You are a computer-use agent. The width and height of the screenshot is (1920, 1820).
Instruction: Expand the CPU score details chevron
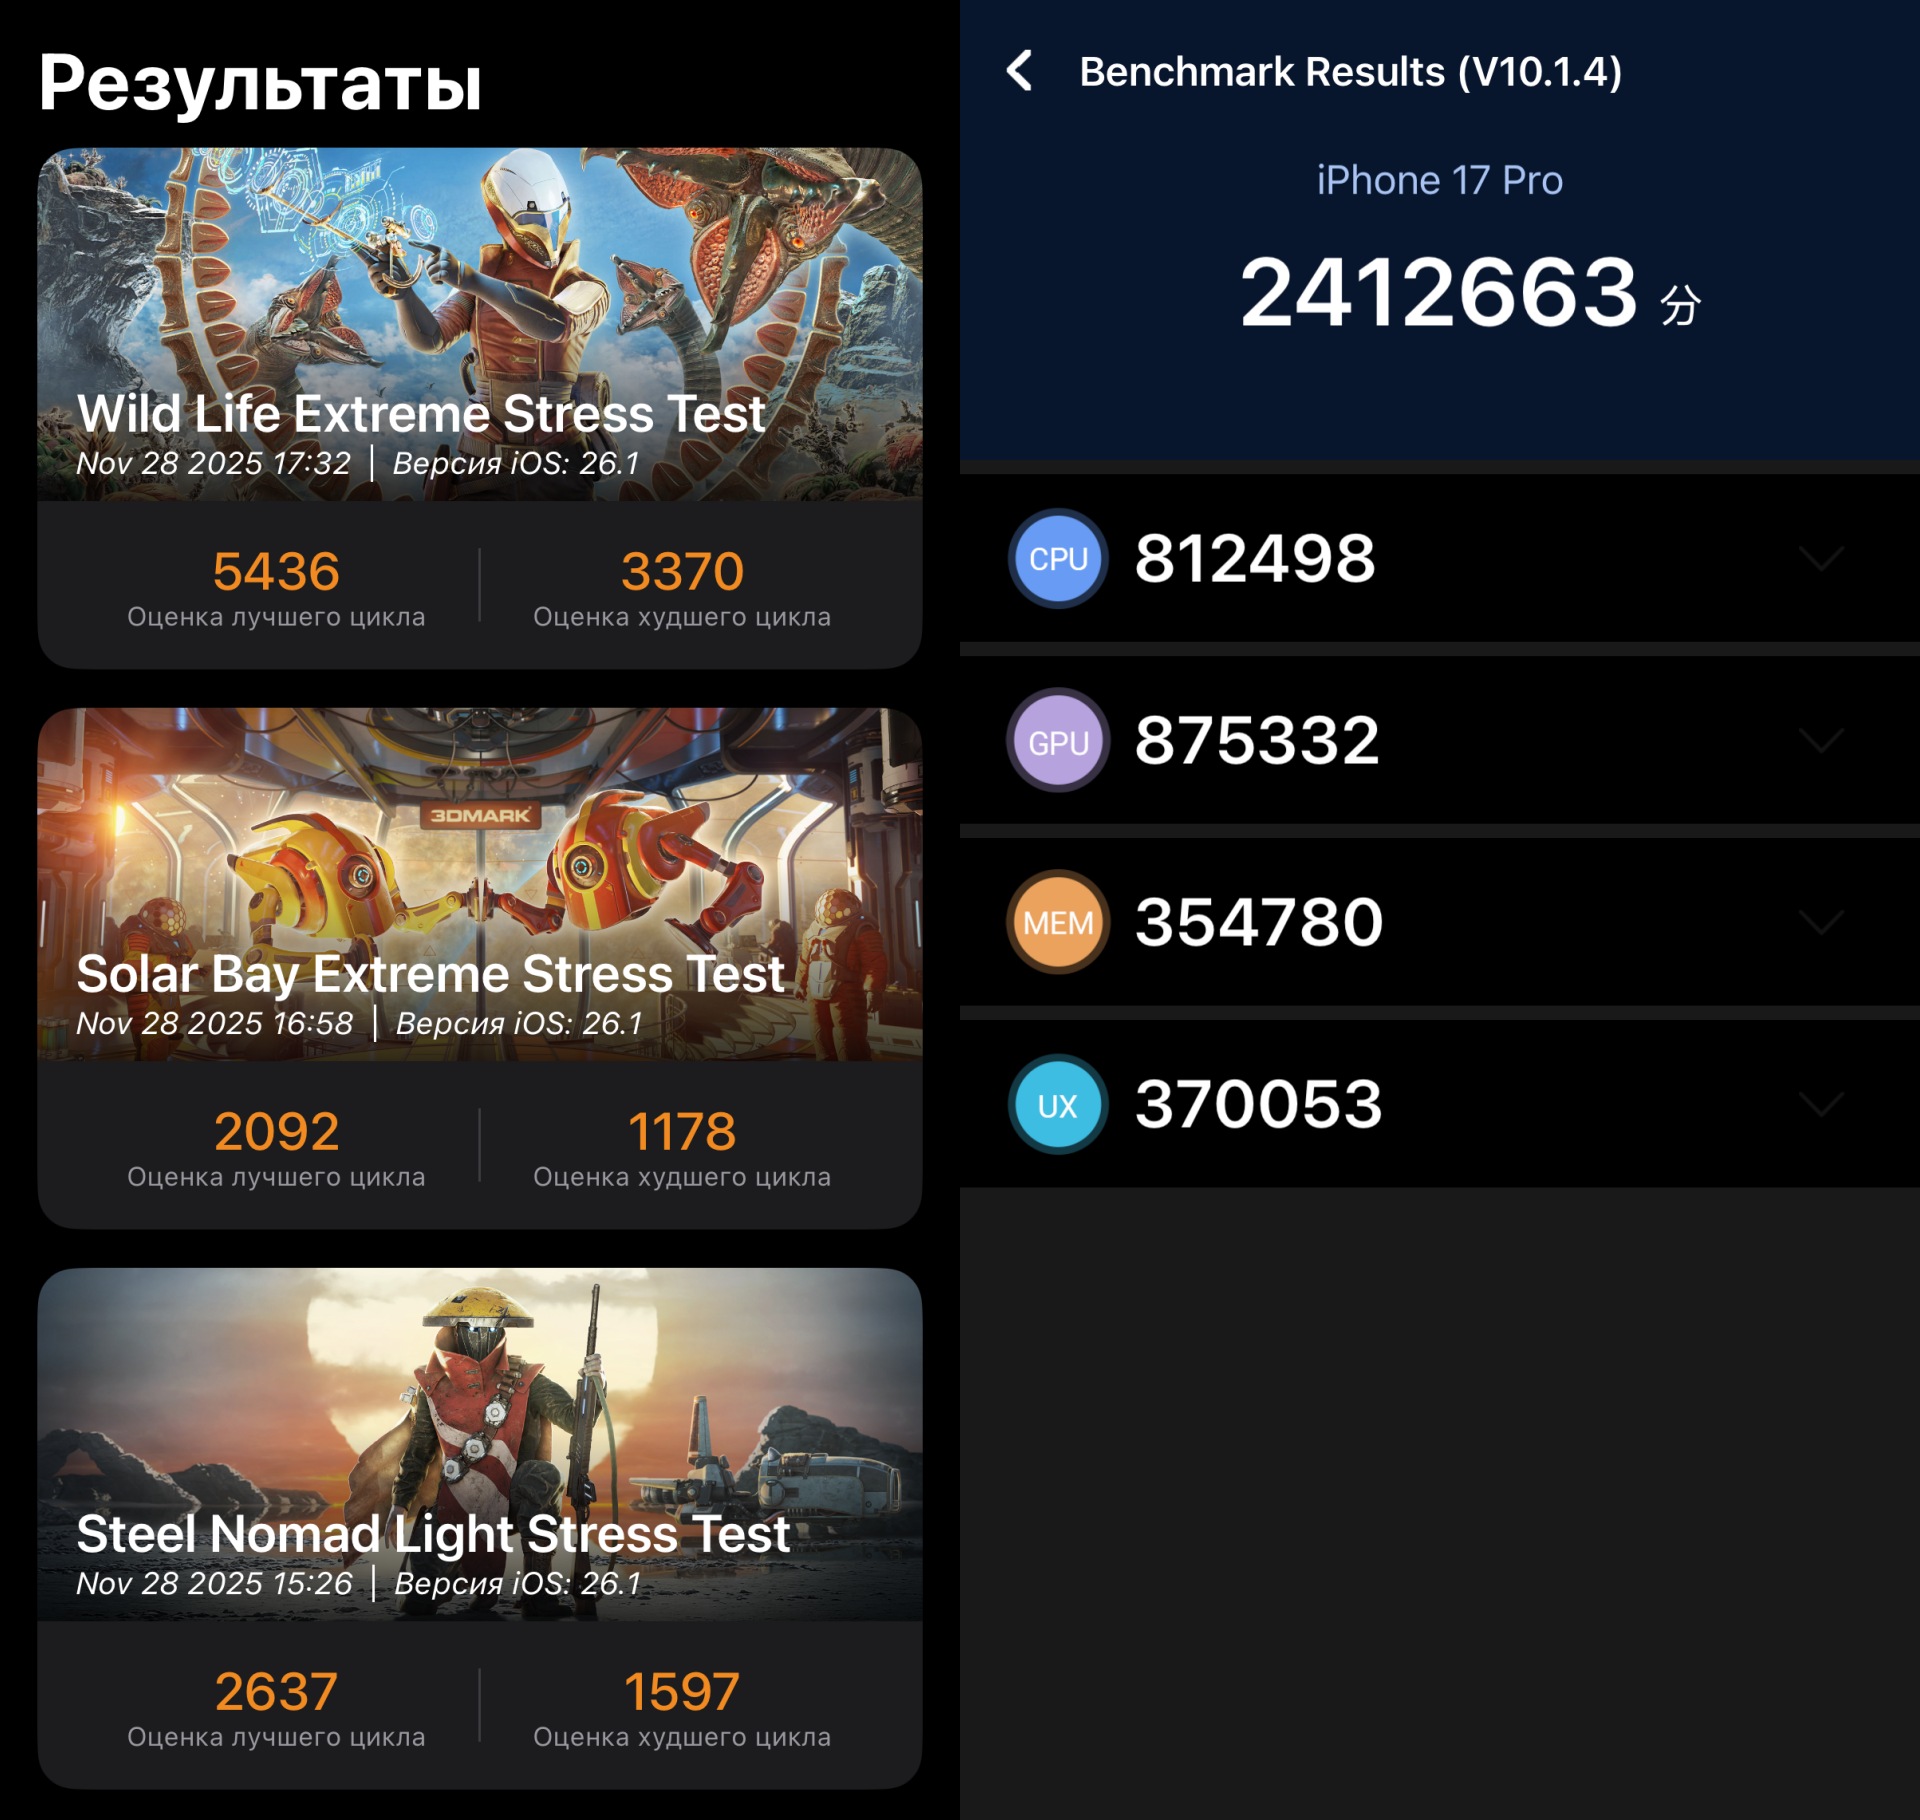(1821, 558)
